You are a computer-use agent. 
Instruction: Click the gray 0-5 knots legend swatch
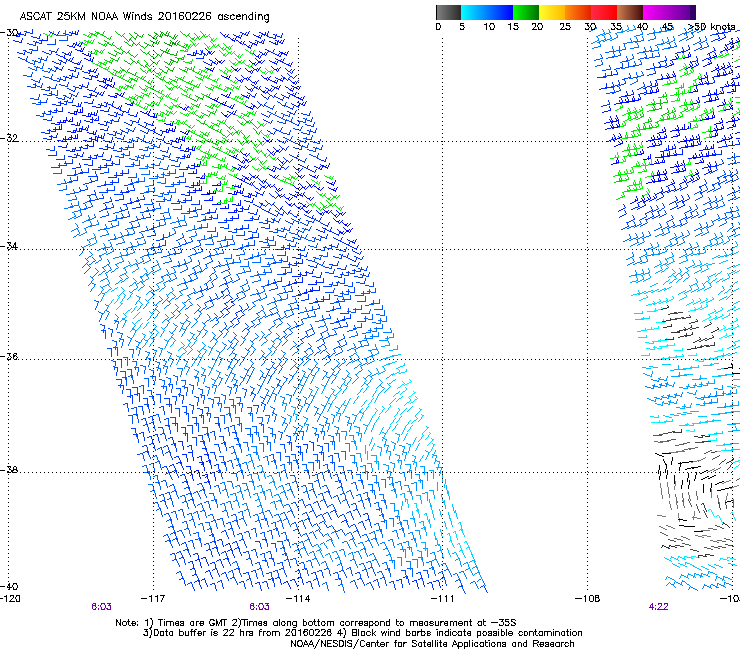448,12
